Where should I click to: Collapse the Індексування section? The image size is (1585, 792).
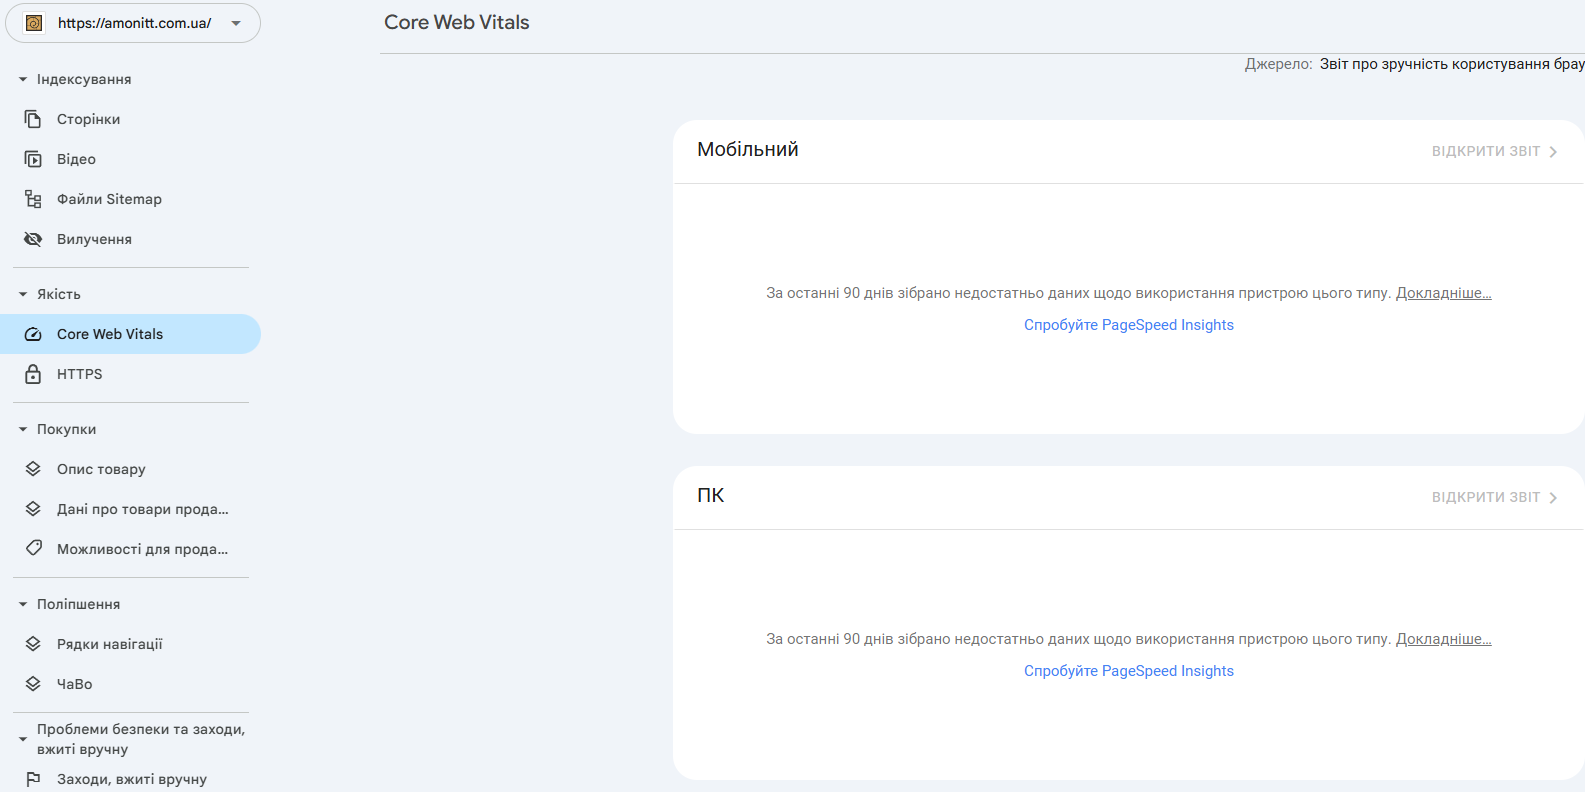point(23,79)
